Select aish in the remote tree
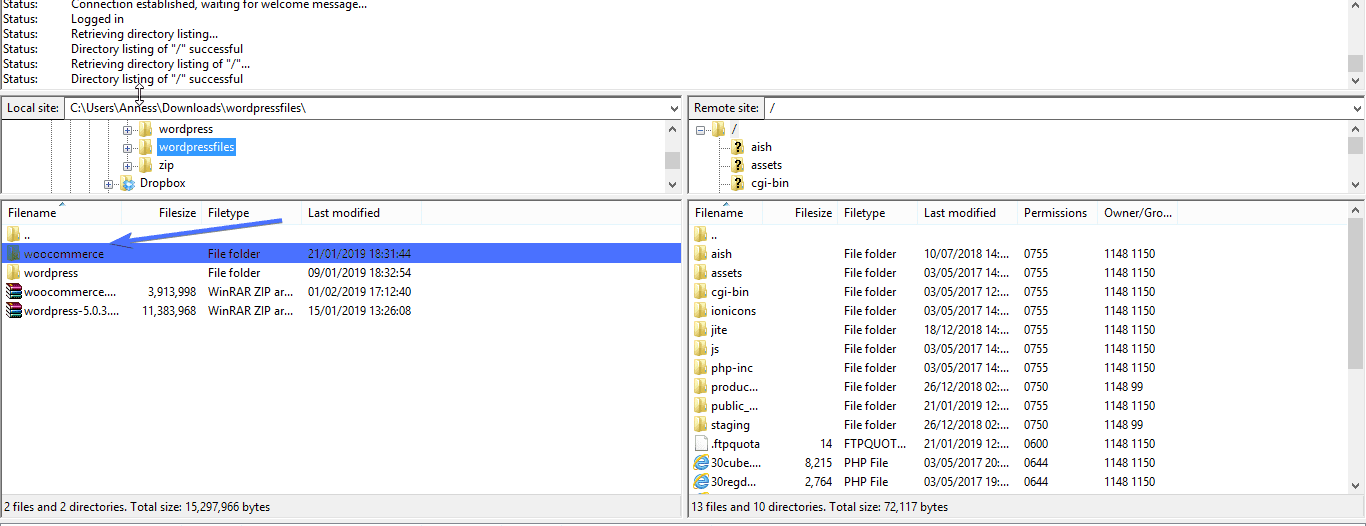This screenshot has width=1366, height=526. click(x=761, y=147)
